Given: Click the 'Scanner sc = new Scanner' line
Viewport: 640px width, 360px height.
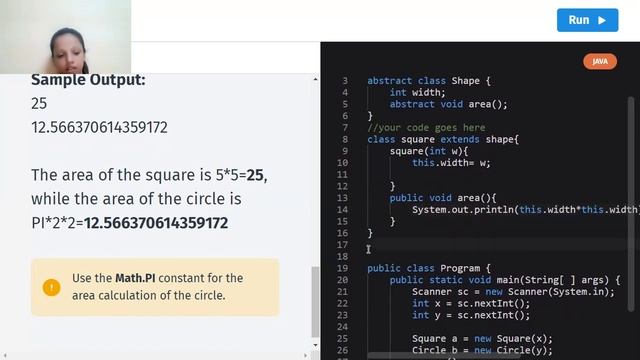Looking at the screenshot, I should pos(513,292).
